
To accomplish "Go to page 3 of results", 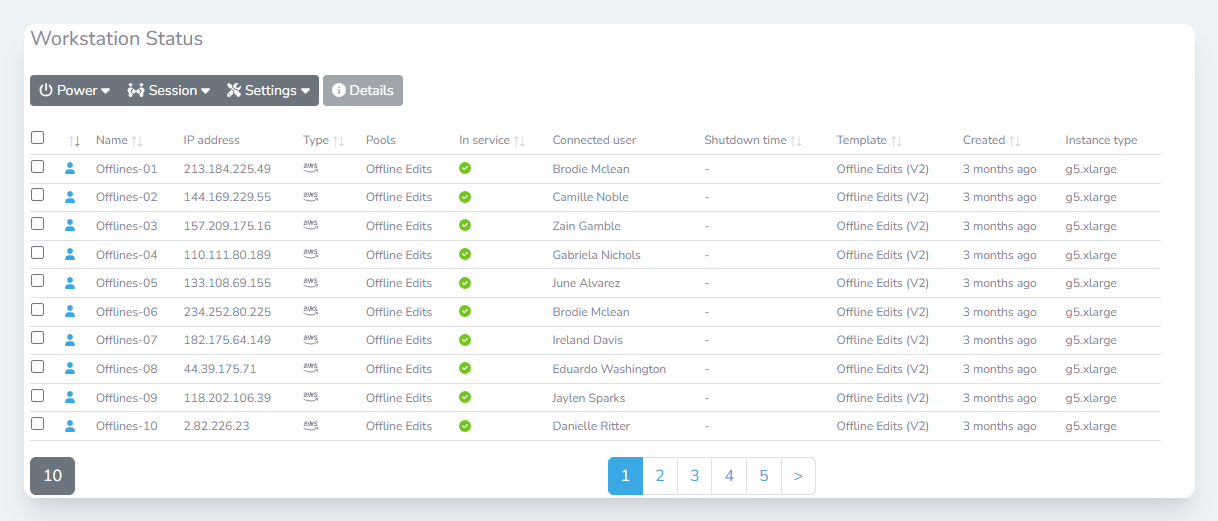I will (694, 476).
